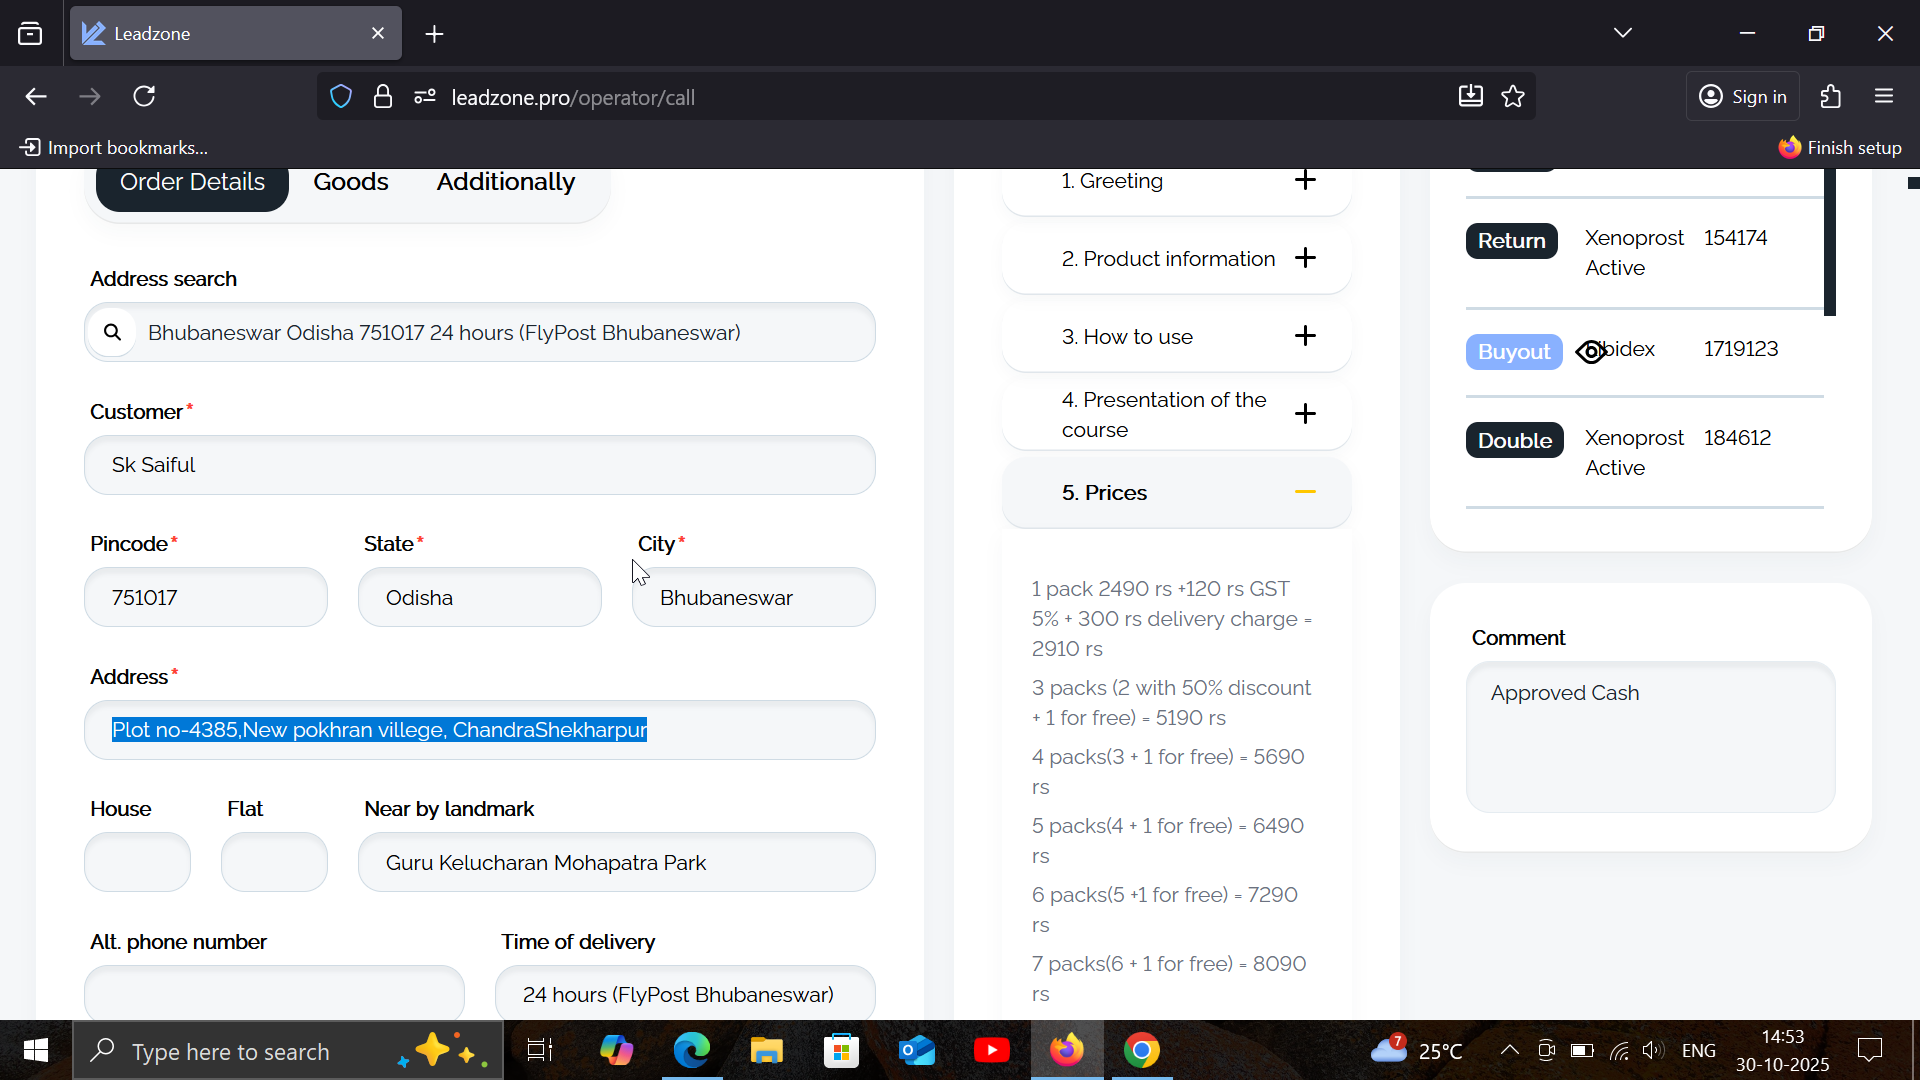Screen dimensions: 1920x1080
Task: Switch to the Goods tab
Action: (x=350, y=182)
